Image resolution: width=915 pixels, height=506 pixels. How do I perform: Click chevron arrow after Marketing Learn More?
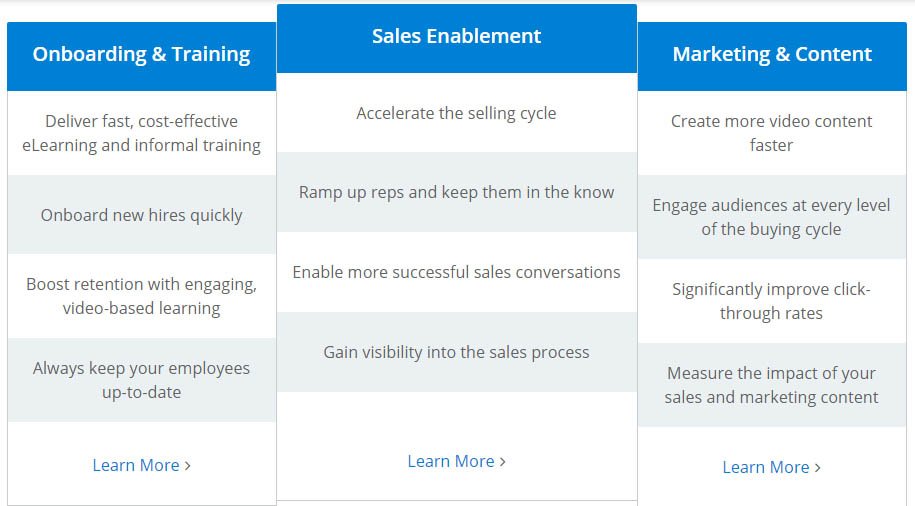pyautogui.click(x=818, y=467)
